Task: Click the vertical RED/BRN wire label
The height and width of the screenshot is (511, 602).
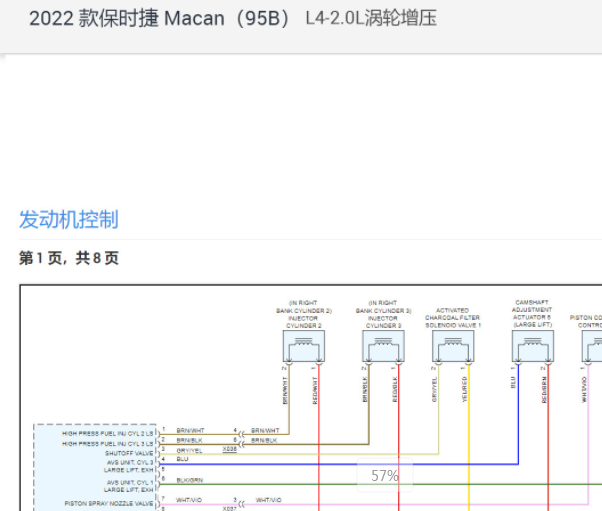Action: (544, 390)
